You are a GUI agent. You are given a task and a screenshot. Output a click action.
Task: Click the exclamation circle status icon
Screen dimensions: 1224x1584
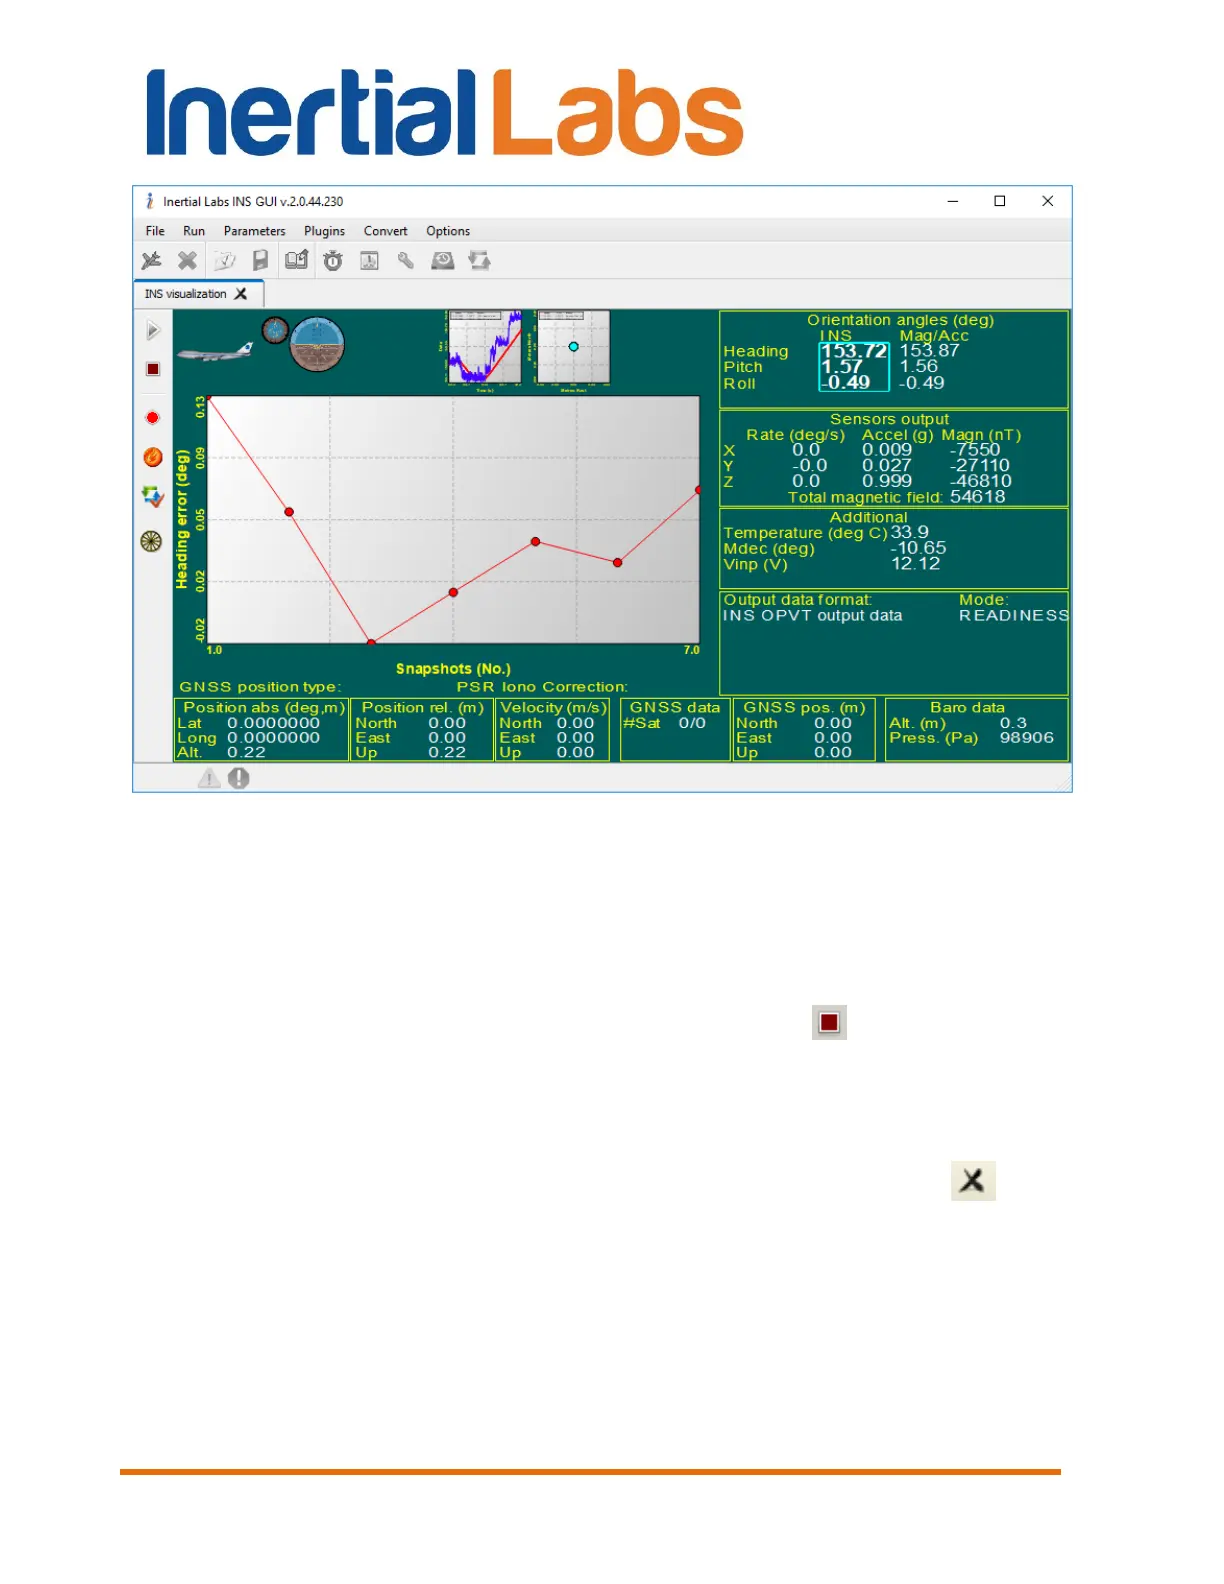pos(238,778)
